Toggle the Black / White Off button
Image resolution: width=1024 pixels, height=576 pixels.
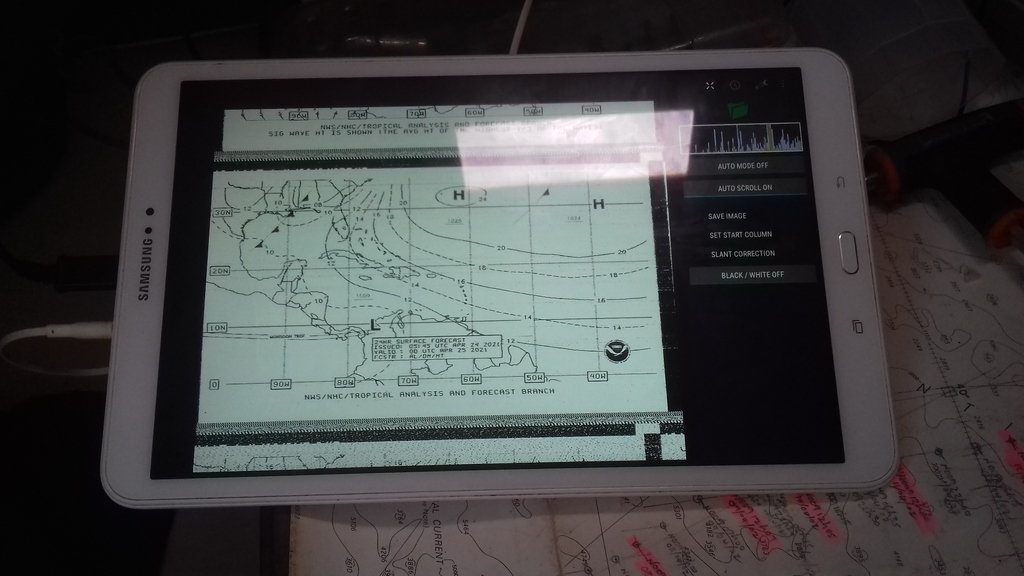(x=752, y=275)
